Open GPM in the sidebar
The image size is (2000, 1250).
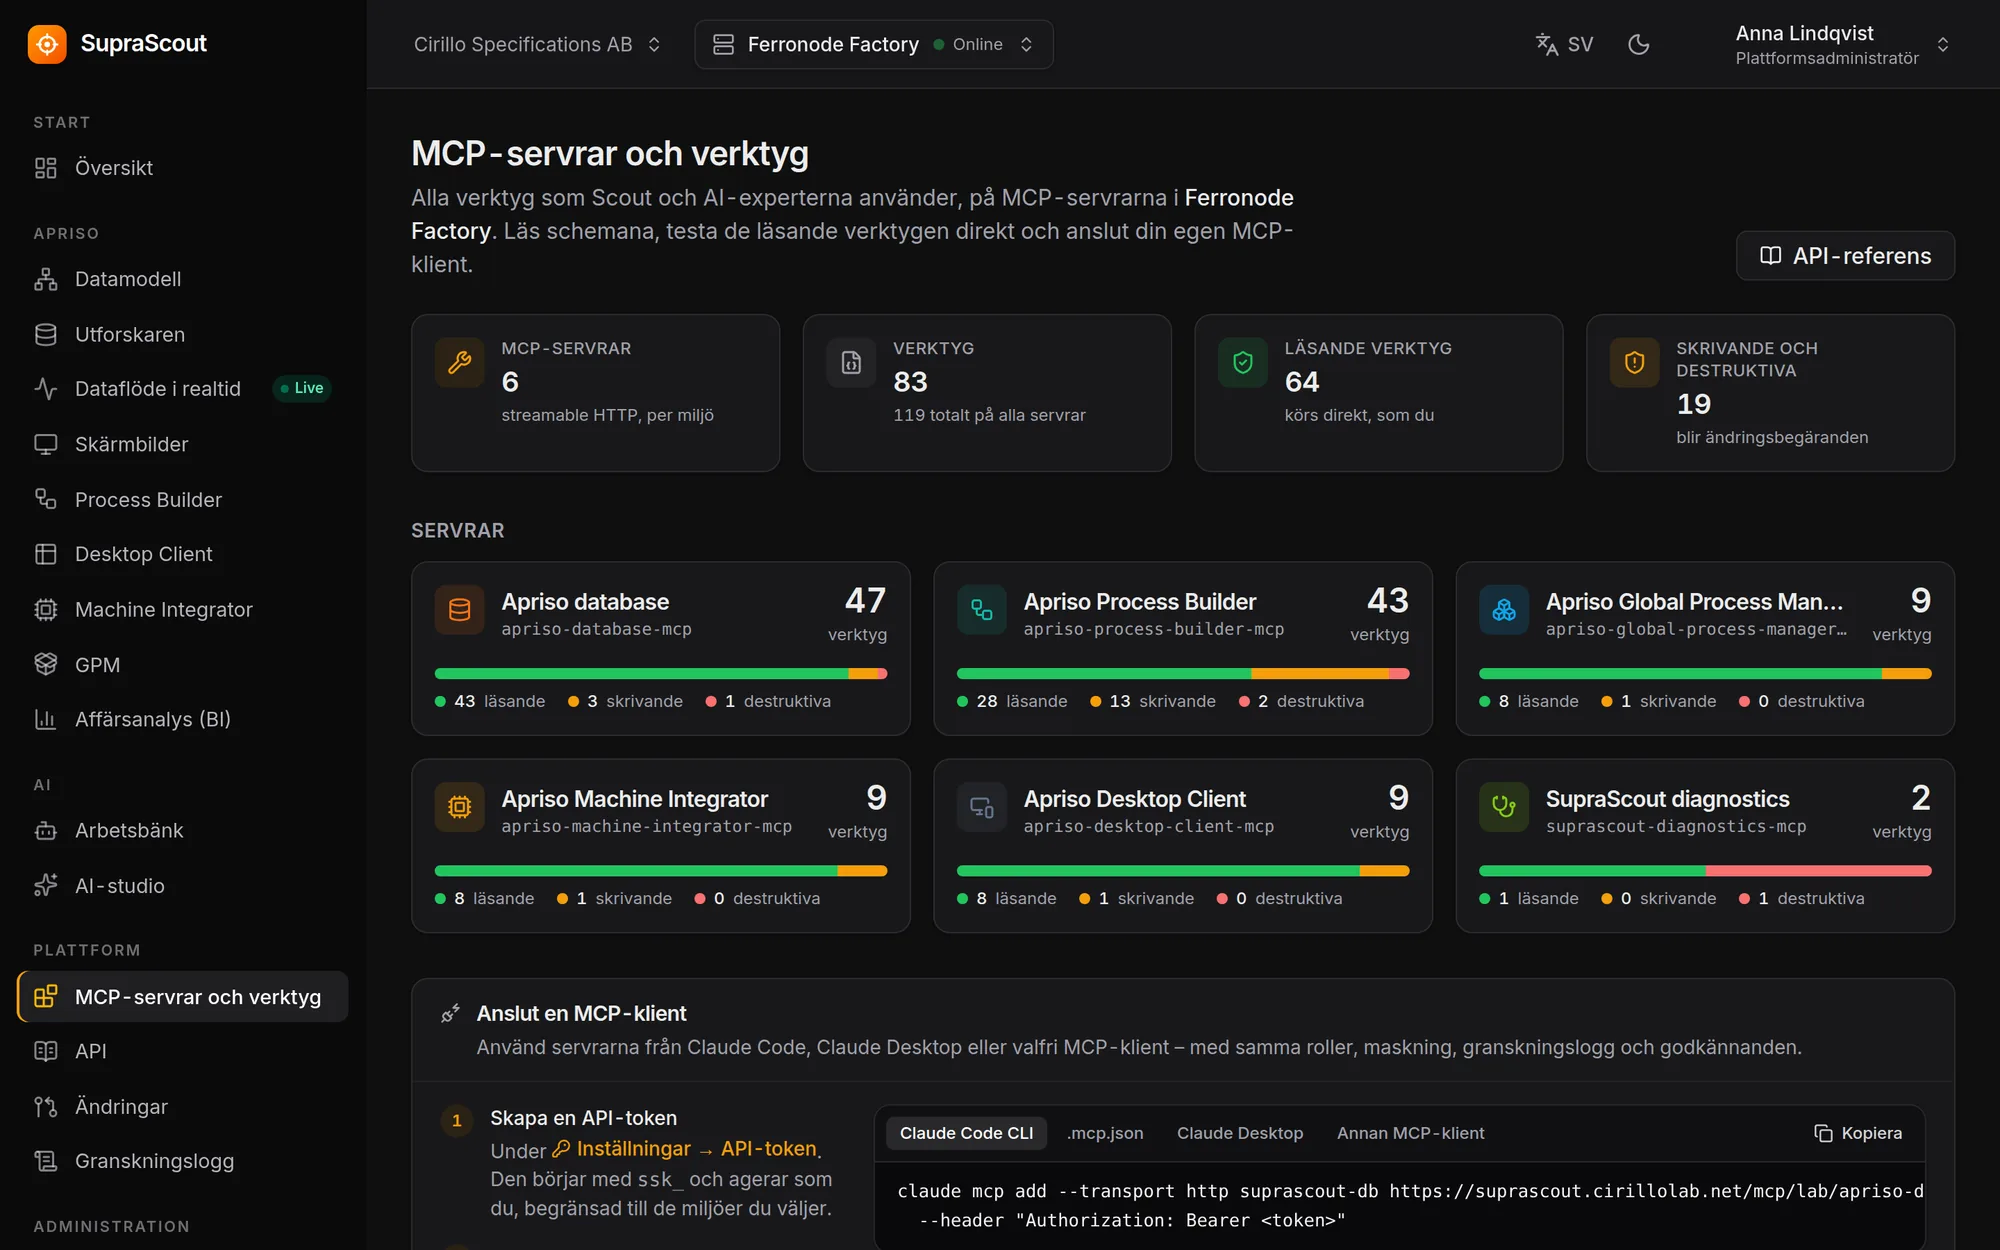182,665
